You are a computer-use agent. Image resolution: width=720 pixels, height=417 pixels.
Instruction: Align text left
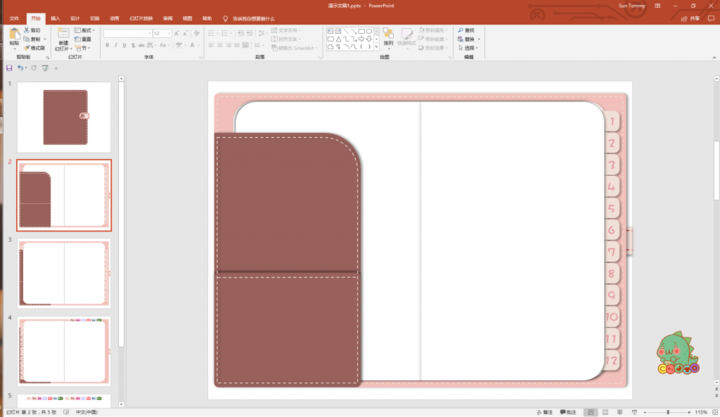211,45
